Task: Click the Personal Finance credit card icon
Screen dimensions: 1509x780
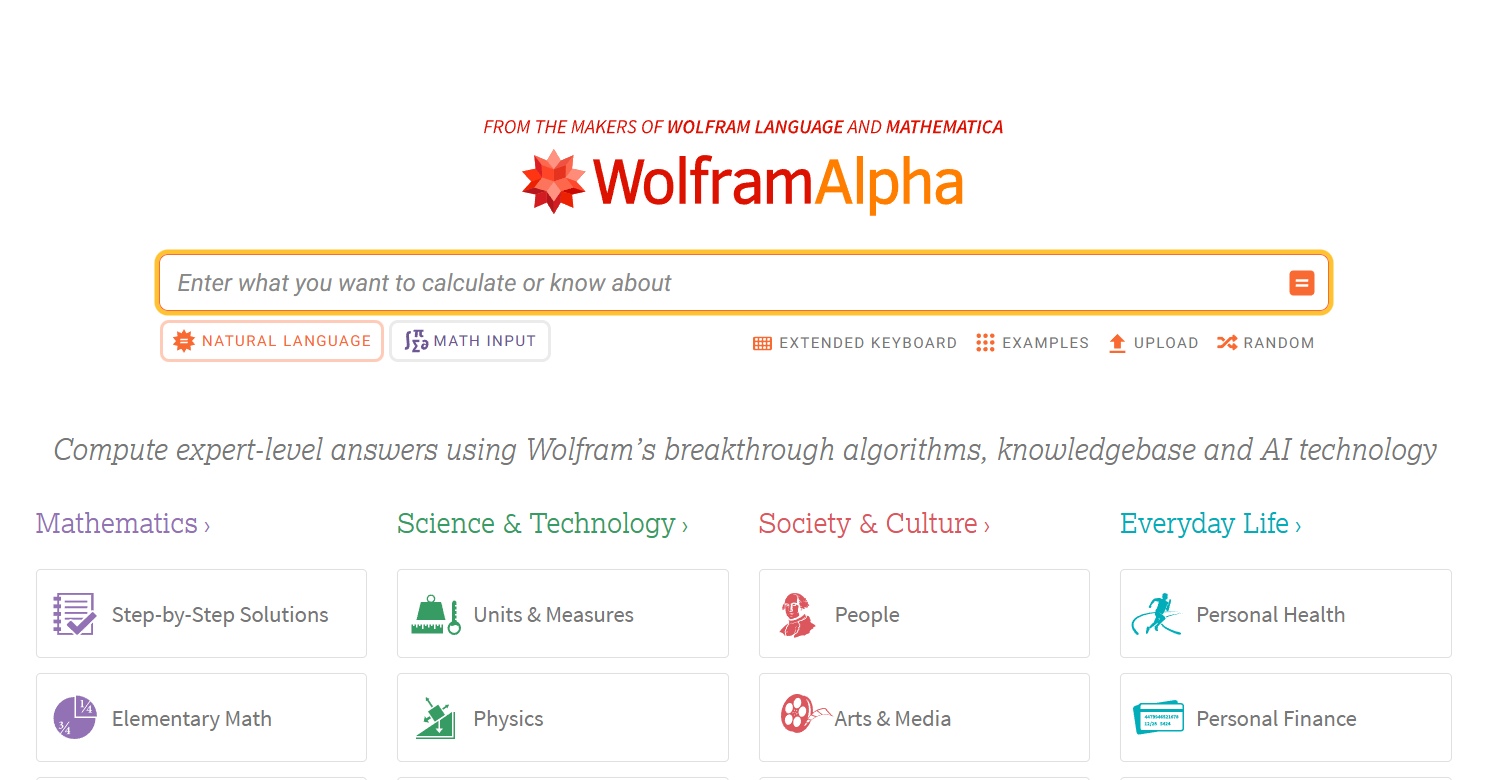Action: 1158,718
